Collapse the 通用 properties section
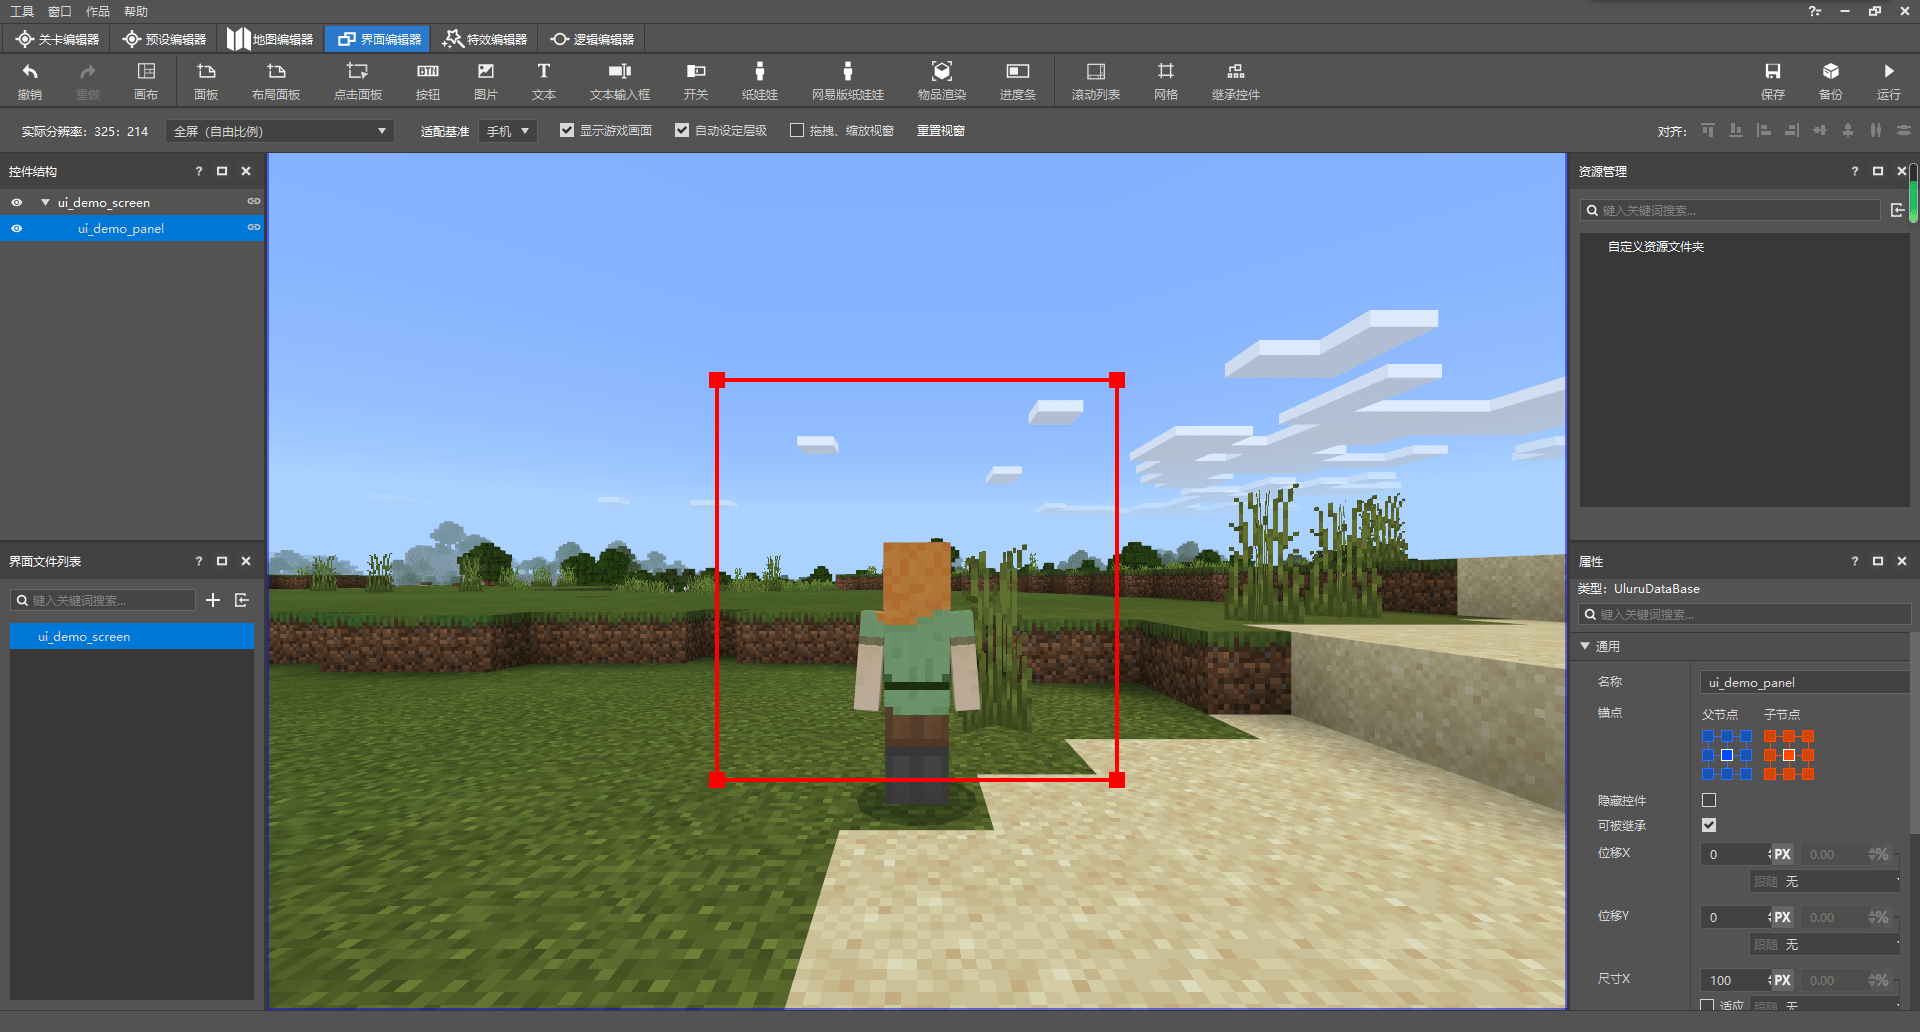This screenshot has width=1920, height=1032. [x=1585, y=646]
